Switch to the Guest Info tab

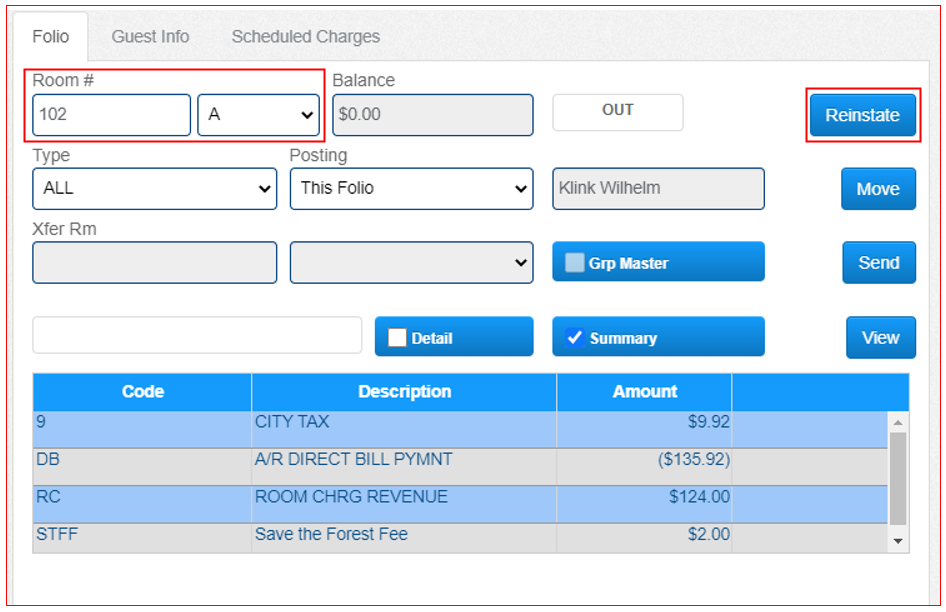150,37
